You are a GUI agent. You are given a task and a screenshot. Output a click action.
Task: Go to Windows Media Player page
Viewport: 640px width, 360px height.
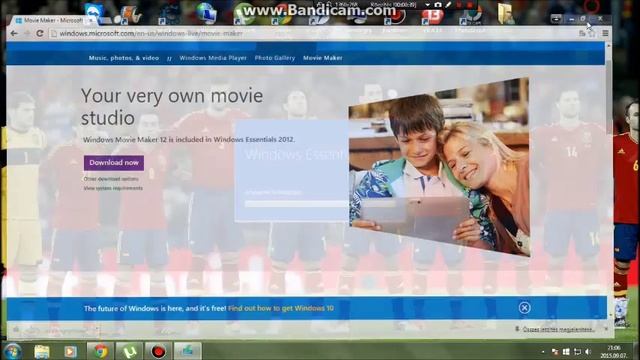(x=213, y=58)
